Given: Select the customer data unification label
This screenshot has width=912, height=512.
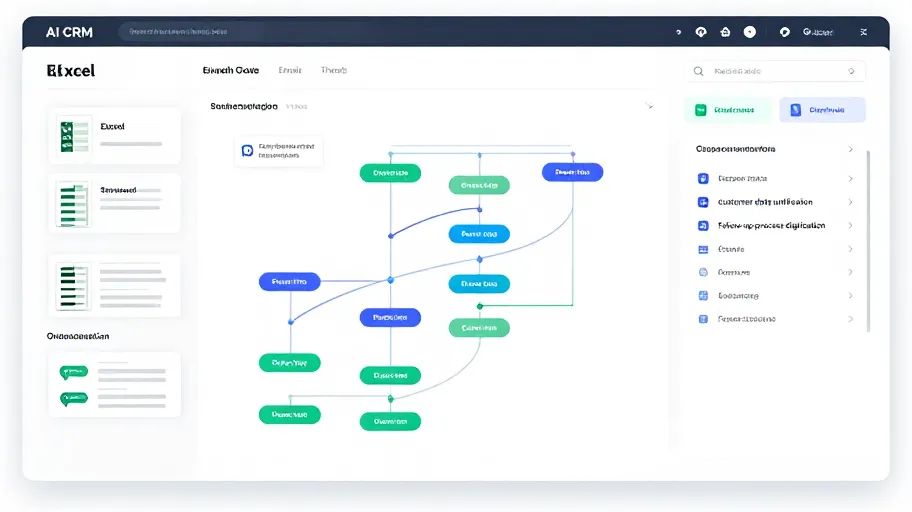Looking at the screenshot, I should [765, 202].
